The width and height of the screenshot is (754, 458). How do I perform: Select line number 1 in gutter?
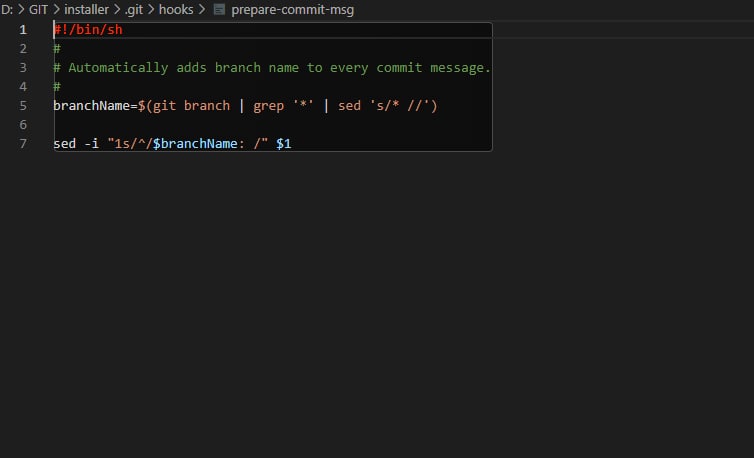click(23, 30)
